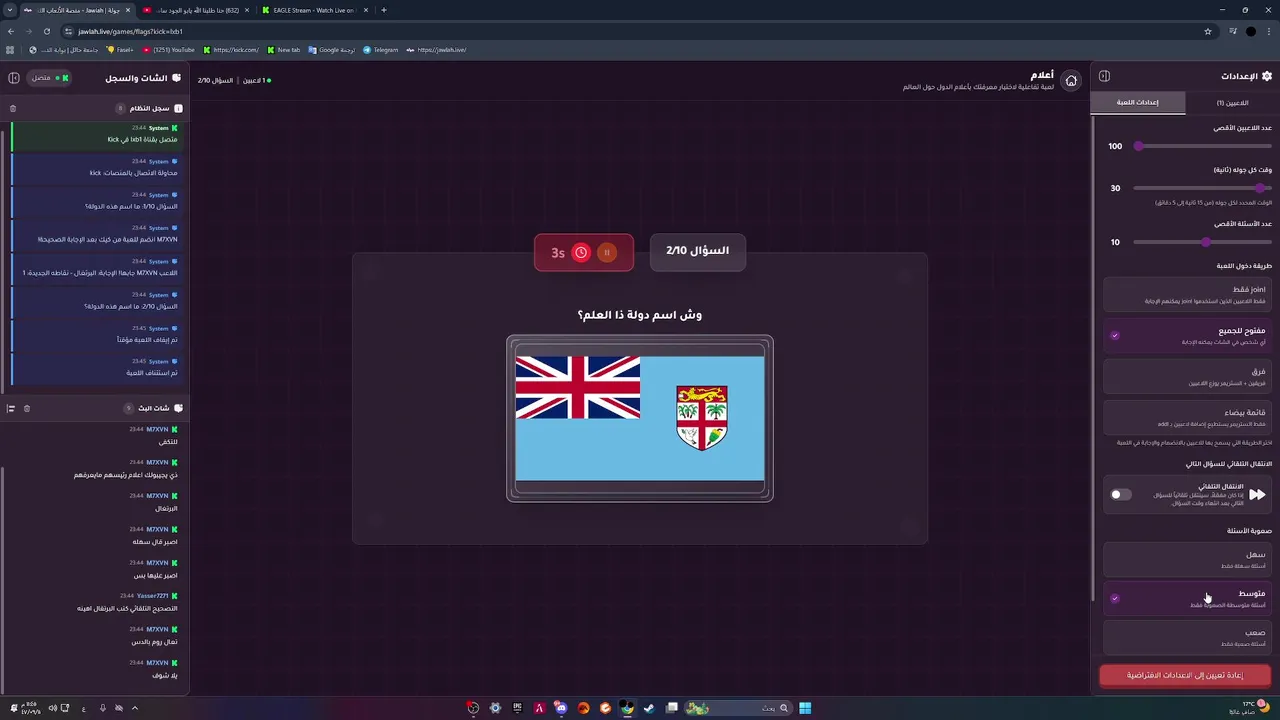
Task: Open the Telegram bookmark
Action: coord(380,49)
